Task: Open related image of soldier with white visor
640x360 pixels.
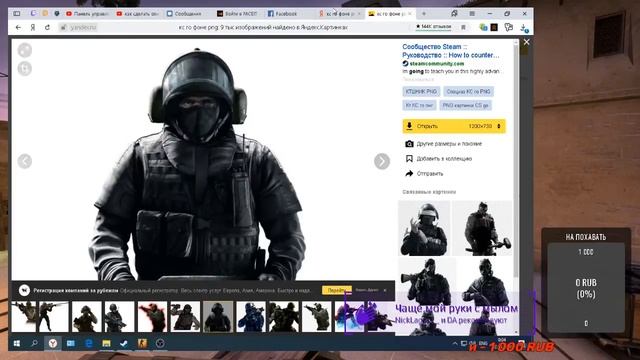Action: tap(424, 228)
